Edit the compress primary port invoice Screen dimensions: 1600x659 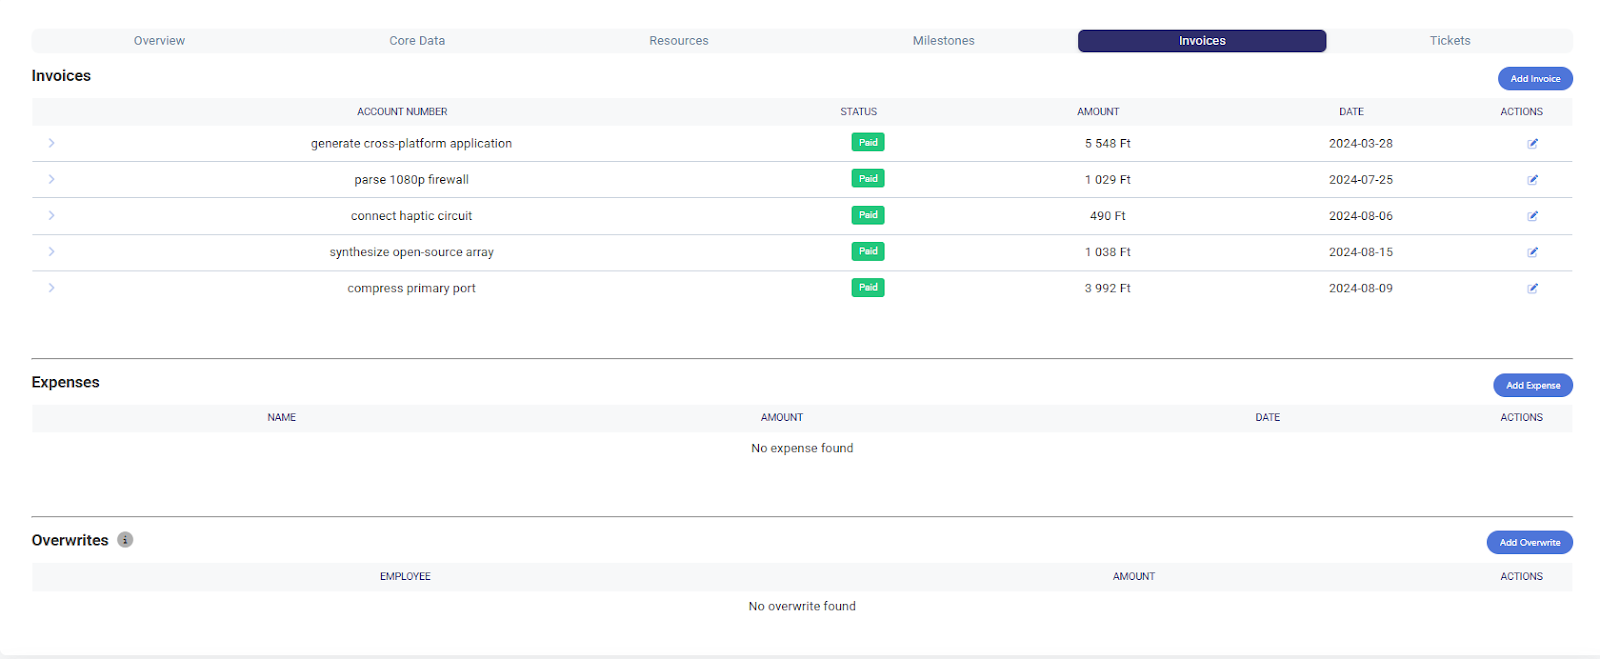[x=1532, y=288]
